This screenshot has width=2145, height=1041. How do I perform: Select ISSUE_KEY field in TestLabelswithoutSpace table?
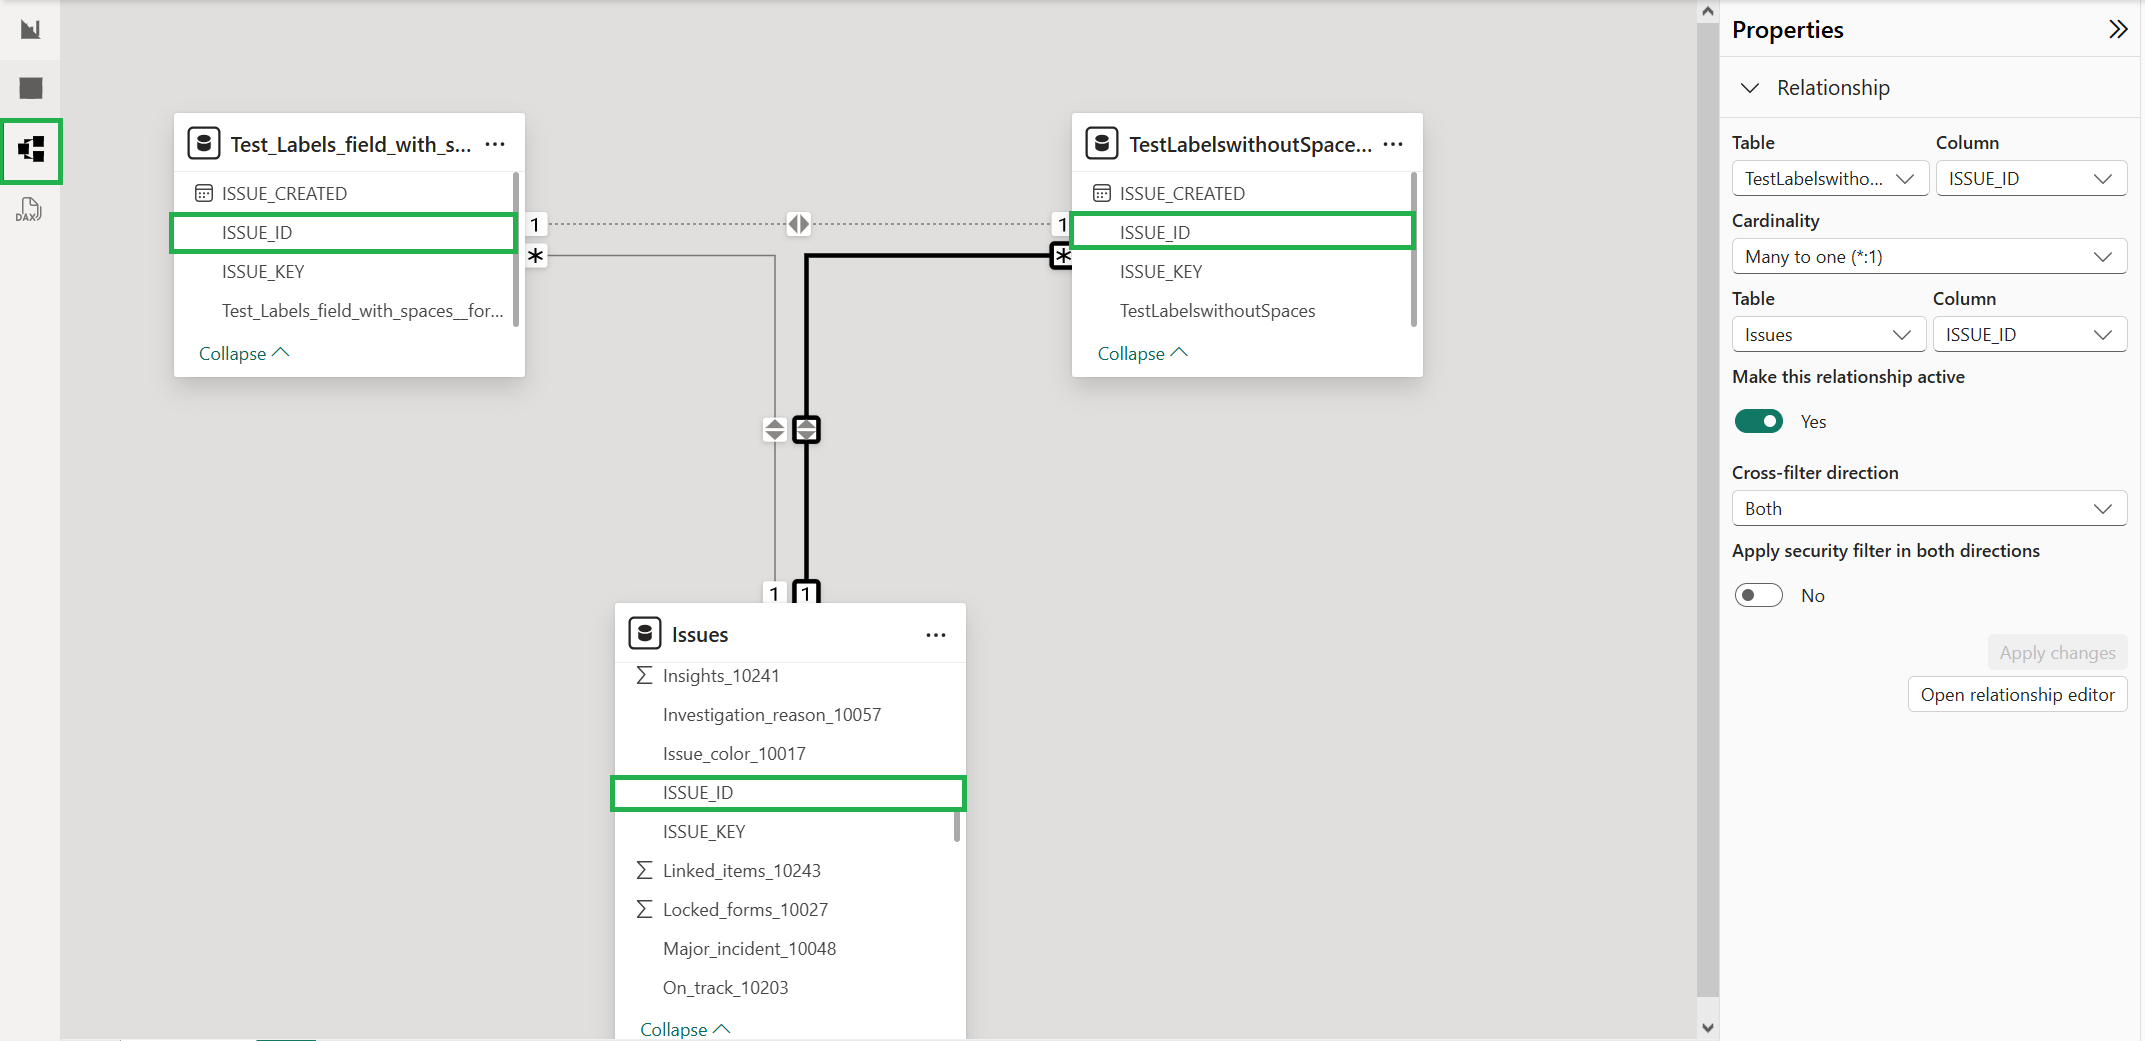(x=1241, y=271)
